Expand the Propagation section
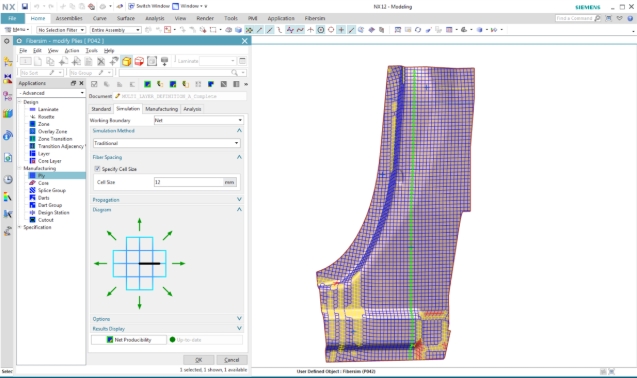Image resolution: width=637 pixels, height=378 pixels. point(239,200)
